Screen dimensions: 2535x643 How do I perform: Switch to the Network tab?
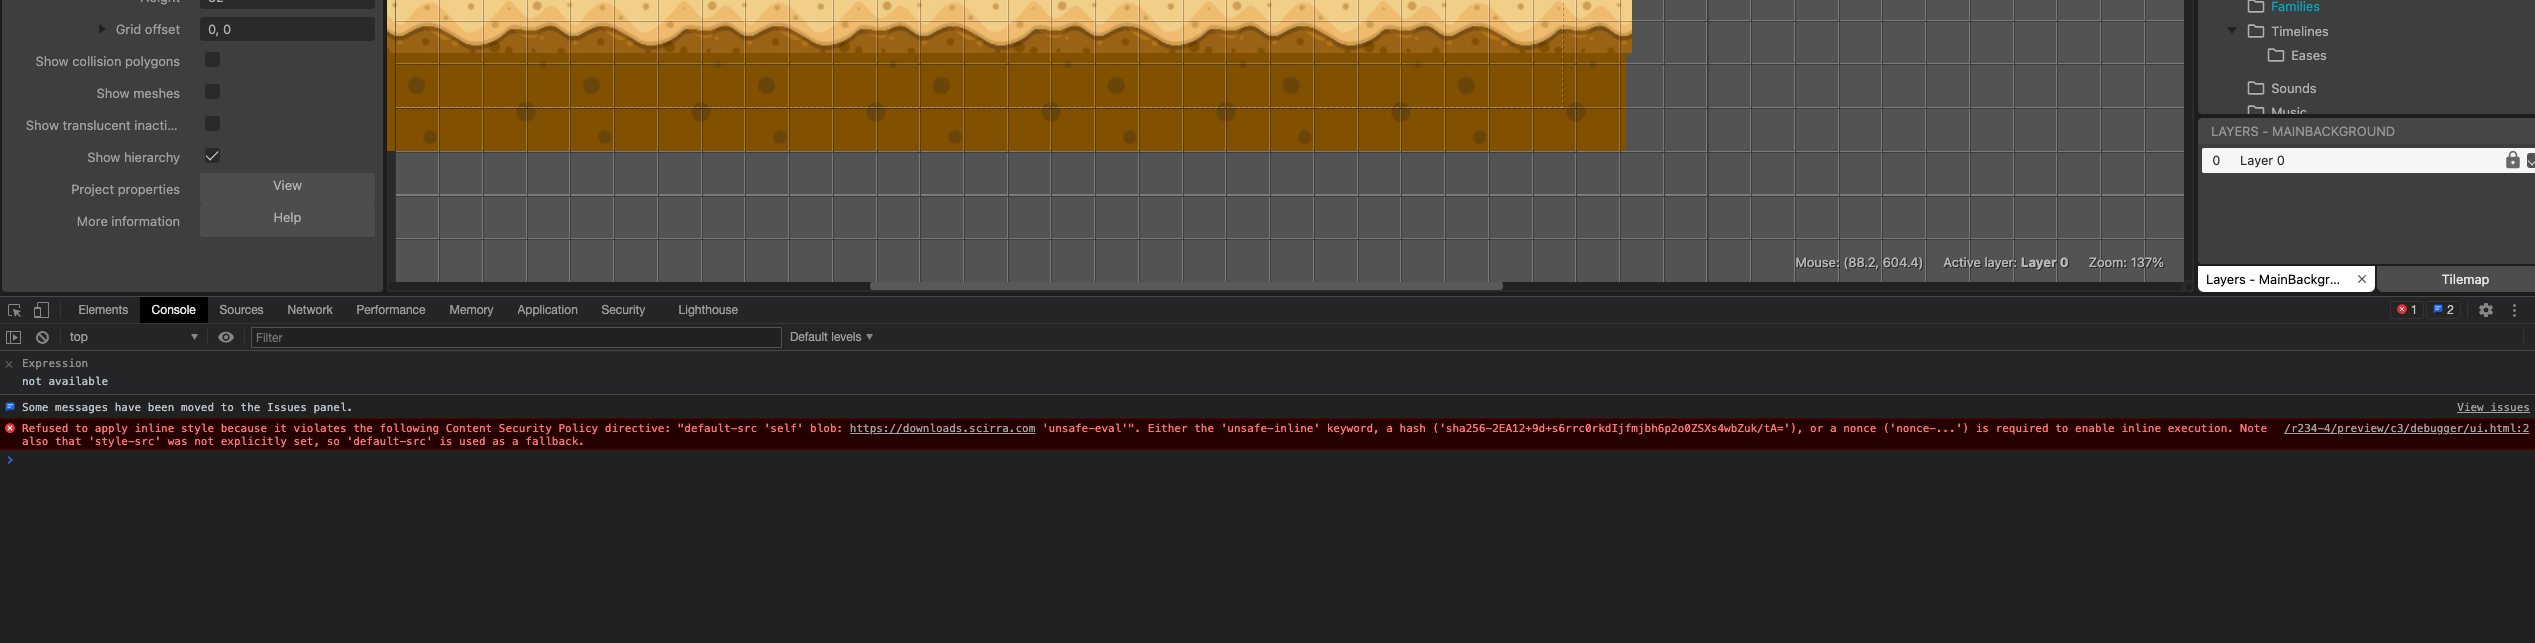(310, 310)
